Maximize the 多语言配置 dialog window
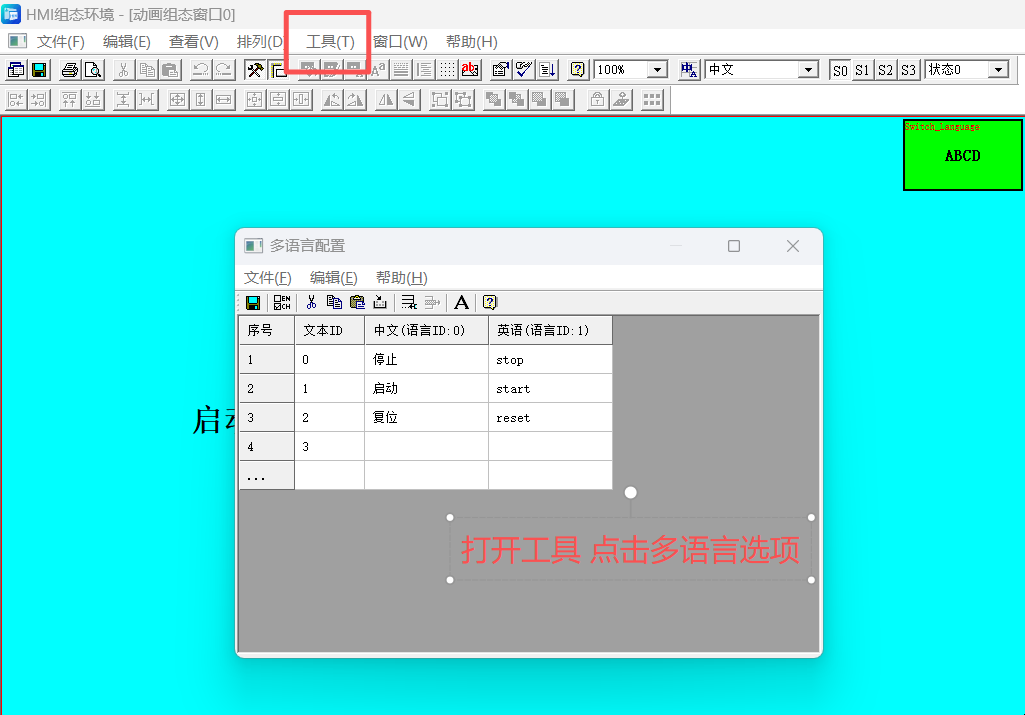Image resolution: width=1025 pixels, height=715 pixels. [x=734, y=246]
